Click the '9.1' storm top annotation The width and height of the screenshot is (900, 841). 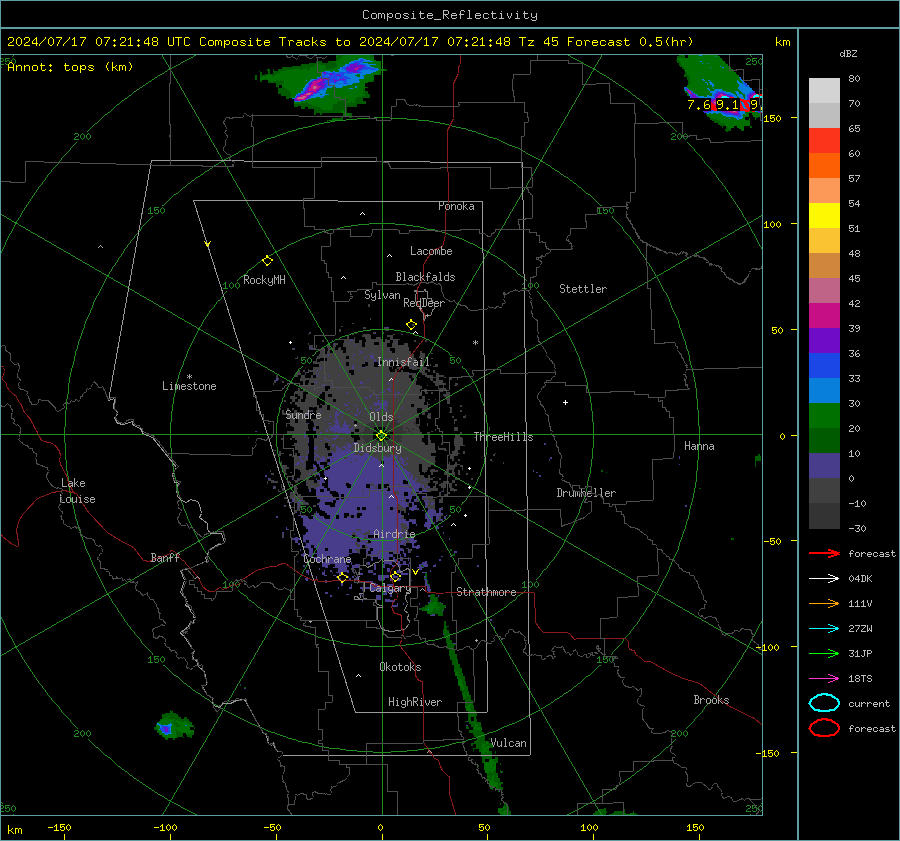(728, 104)
